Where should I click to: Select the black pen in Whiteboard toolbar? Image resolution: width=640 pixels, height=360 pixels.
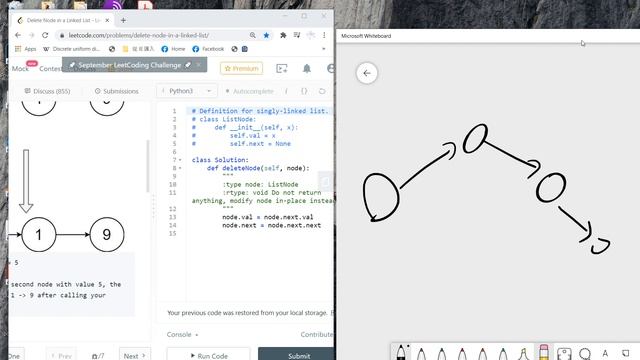[401, 353]
